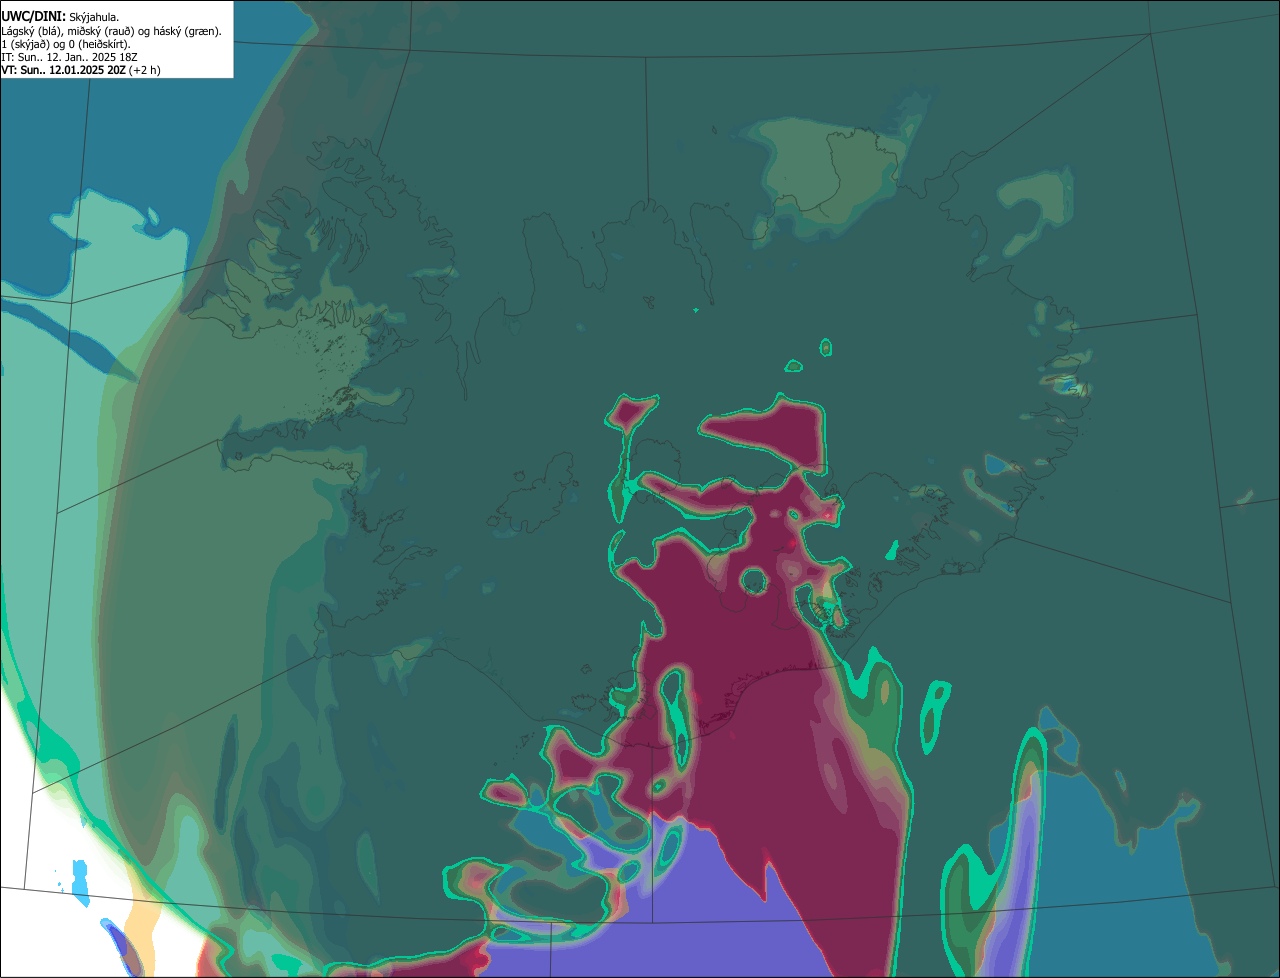Click the '(+2 h)' forecast offset text

(144, 70)
